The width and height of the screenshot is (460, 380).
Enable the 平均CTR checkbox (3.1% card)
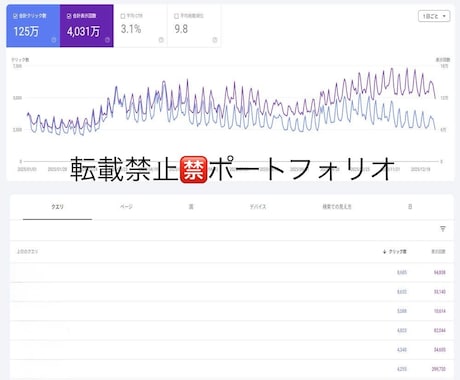pyautogui.click(x=123, y=16)
